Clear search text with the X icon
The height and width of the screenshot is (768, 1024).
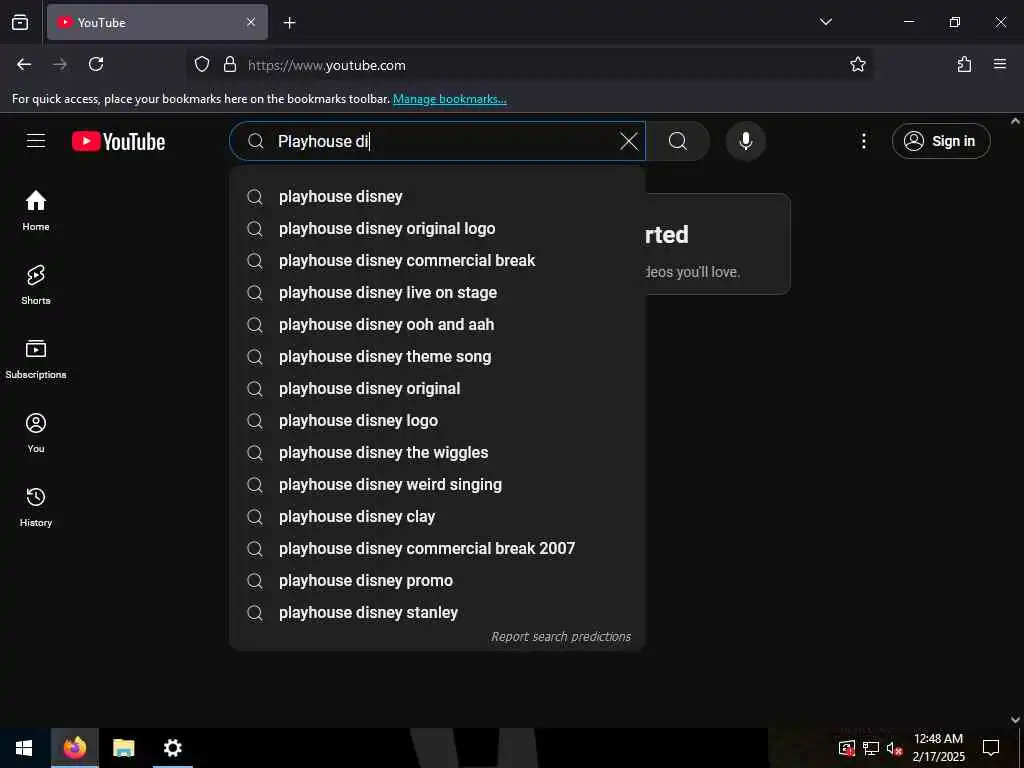(x=629, y=141)
